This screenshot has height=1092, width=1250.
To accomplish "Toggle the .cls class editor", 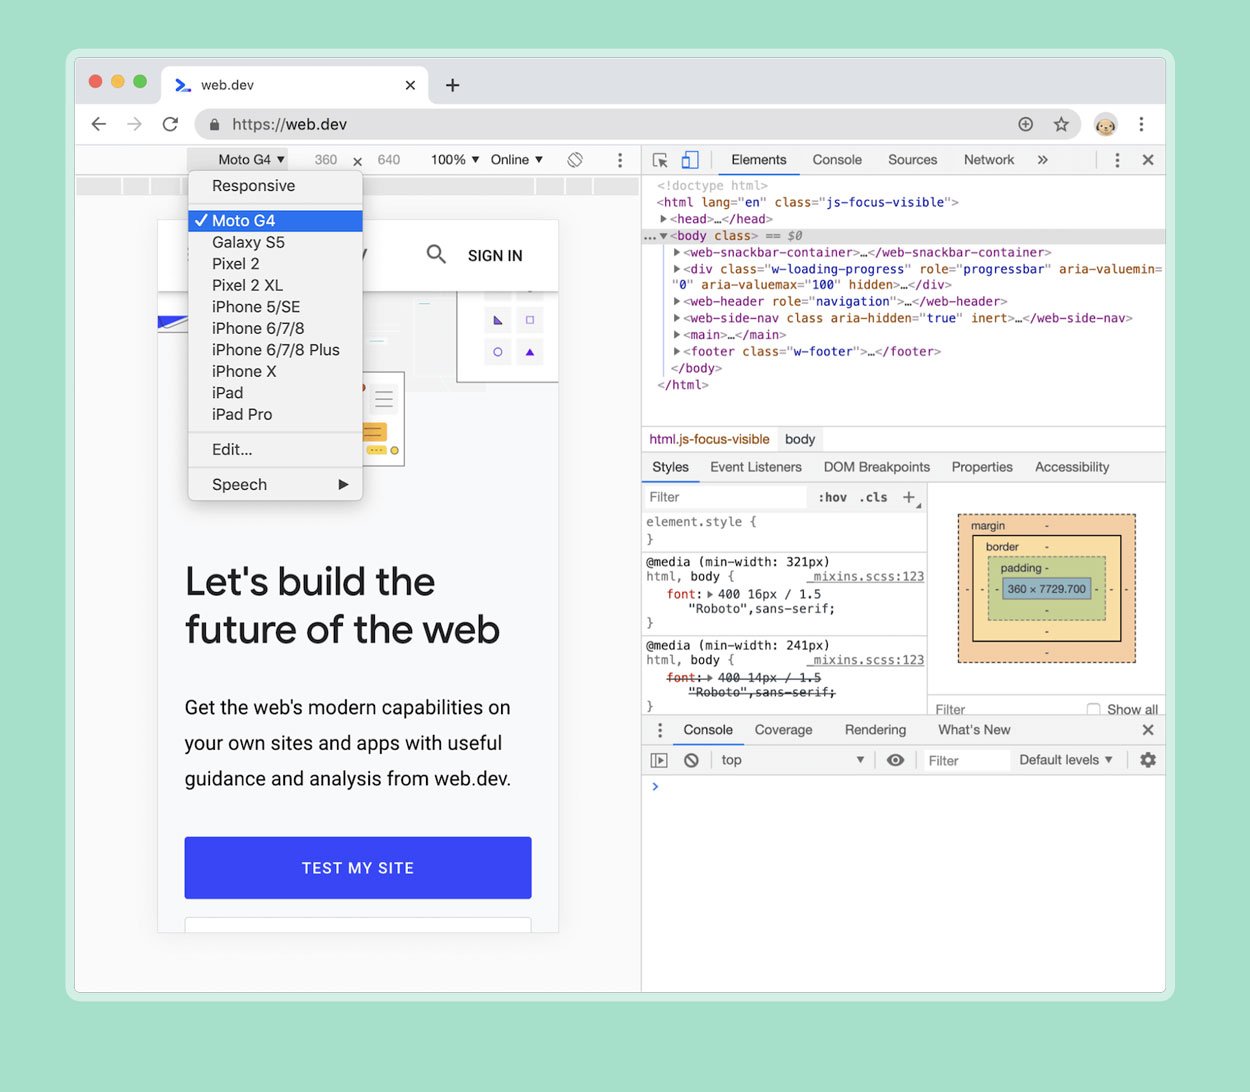I will click(874, 497).
